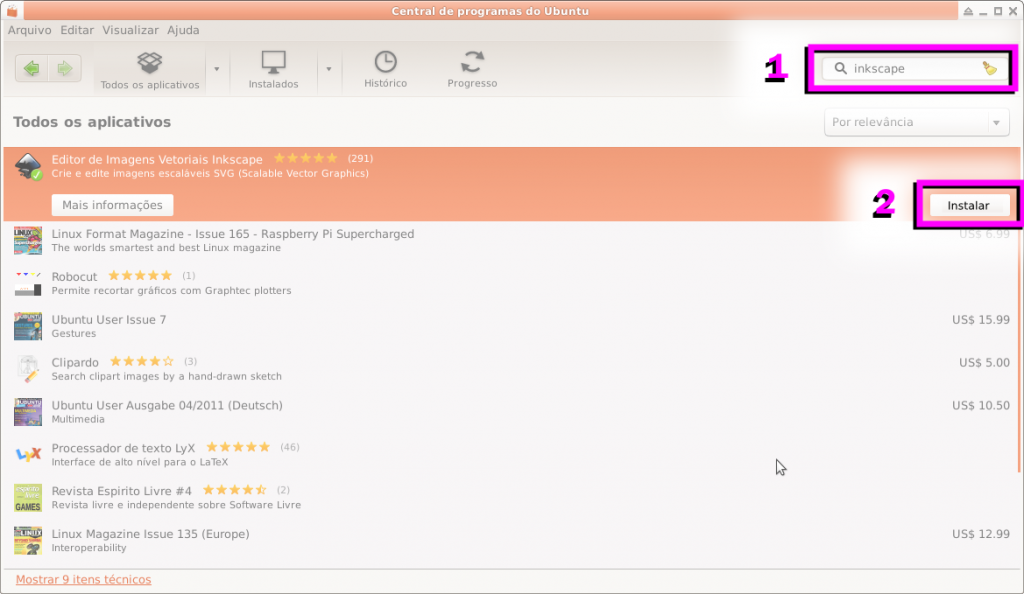Click the Inkscape star rating

pos(305,158)
